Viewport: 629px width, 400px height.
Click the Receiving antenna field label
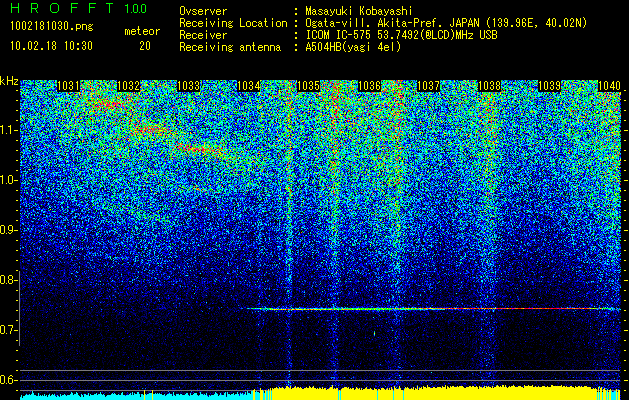[230, 47]
